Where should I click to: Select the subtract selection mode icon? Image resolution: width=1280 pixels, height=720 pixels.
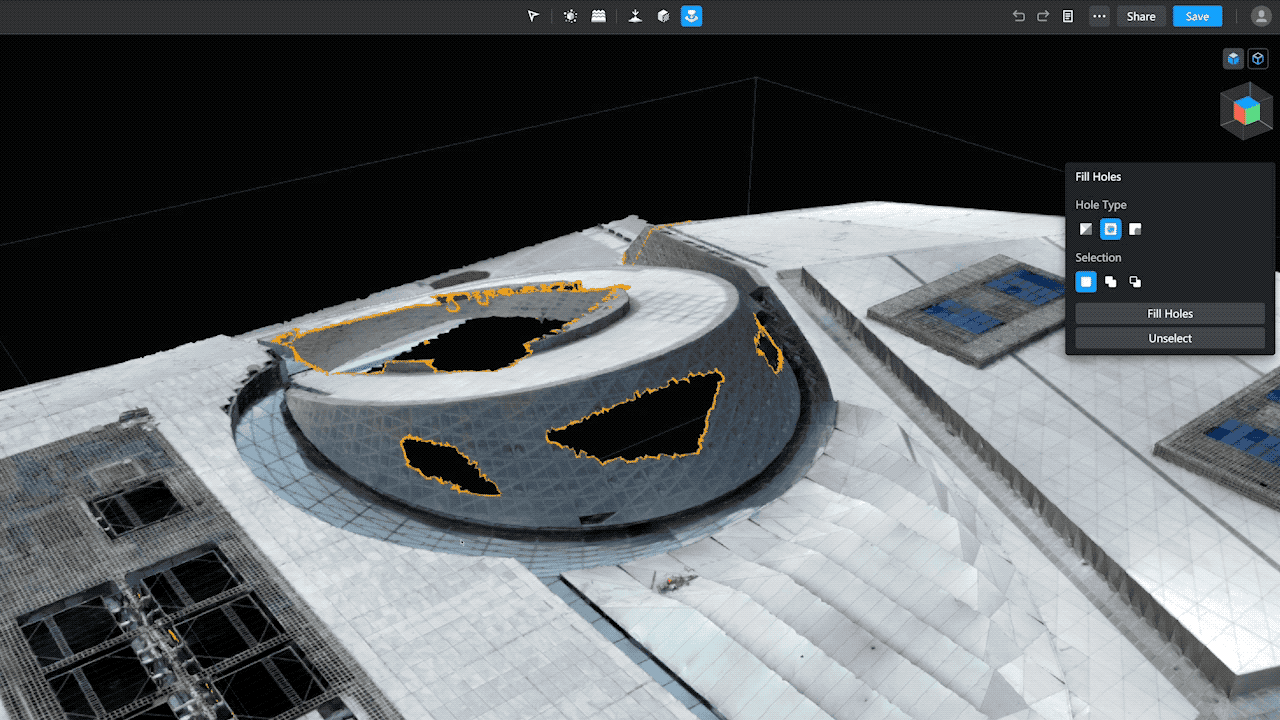click(x=1135, y=282)
